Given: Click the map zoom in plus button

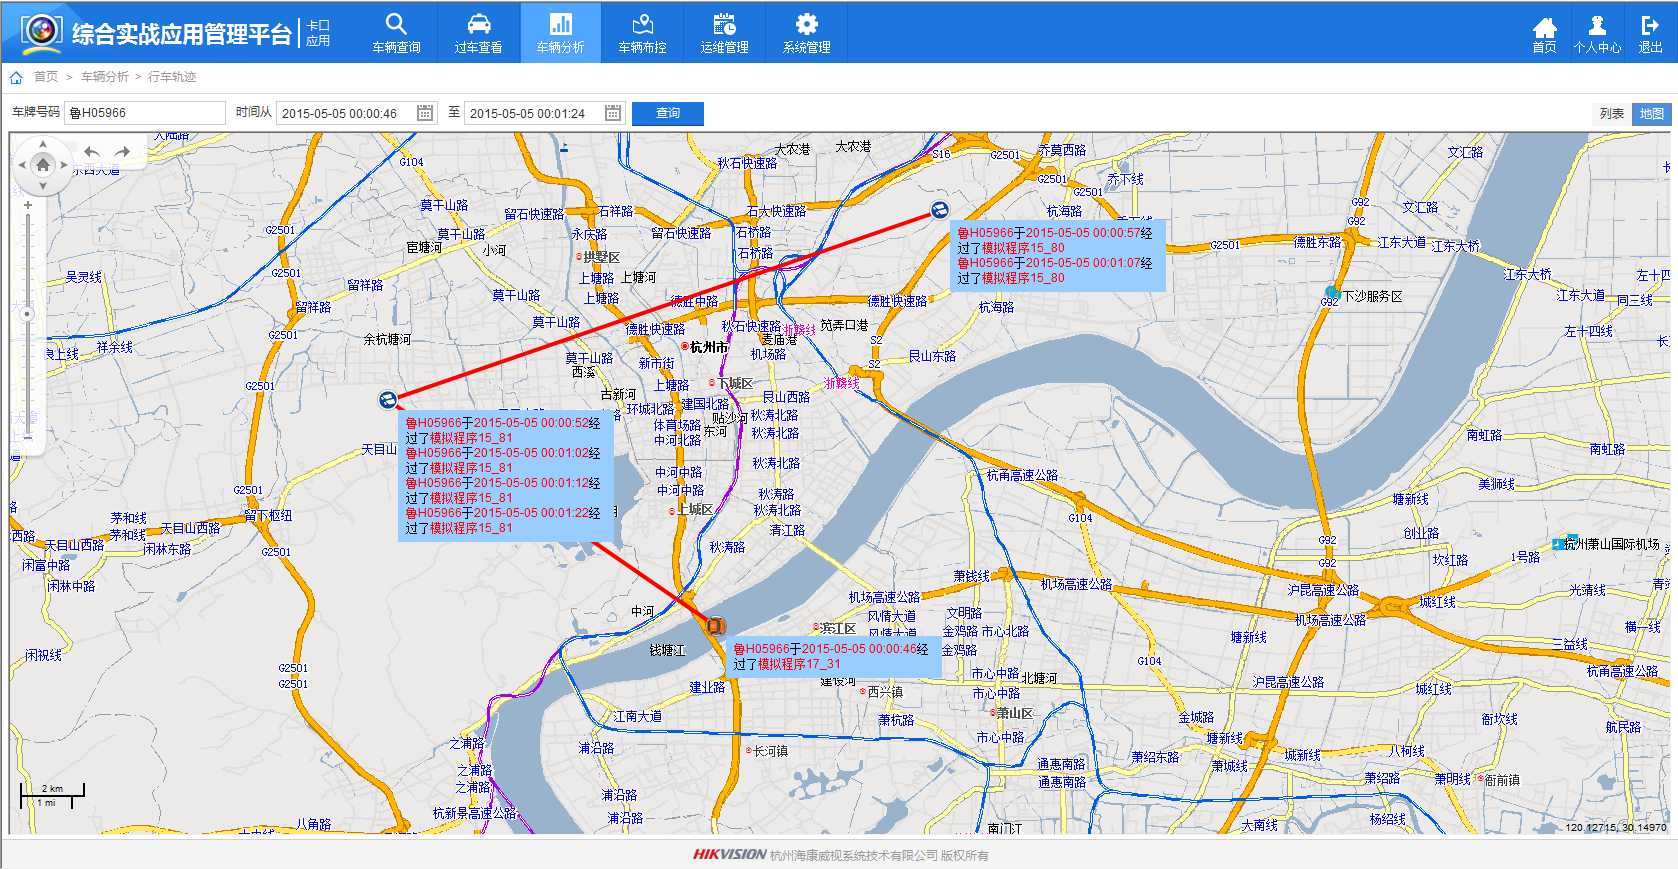Looking at the screenshot, I should [28, 205].
